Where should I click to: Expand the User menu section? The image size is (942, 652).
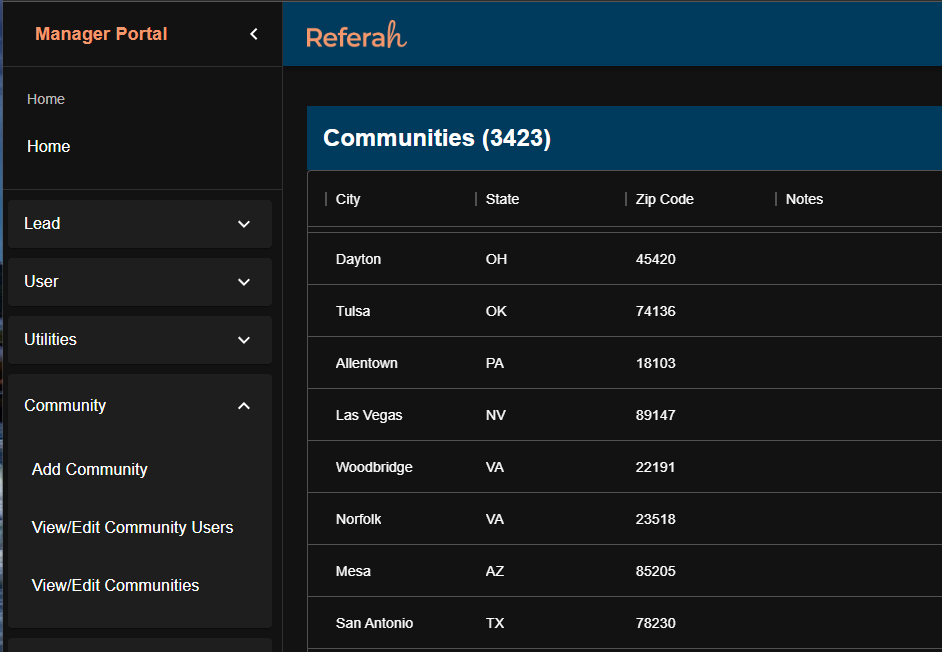point(140,282)
